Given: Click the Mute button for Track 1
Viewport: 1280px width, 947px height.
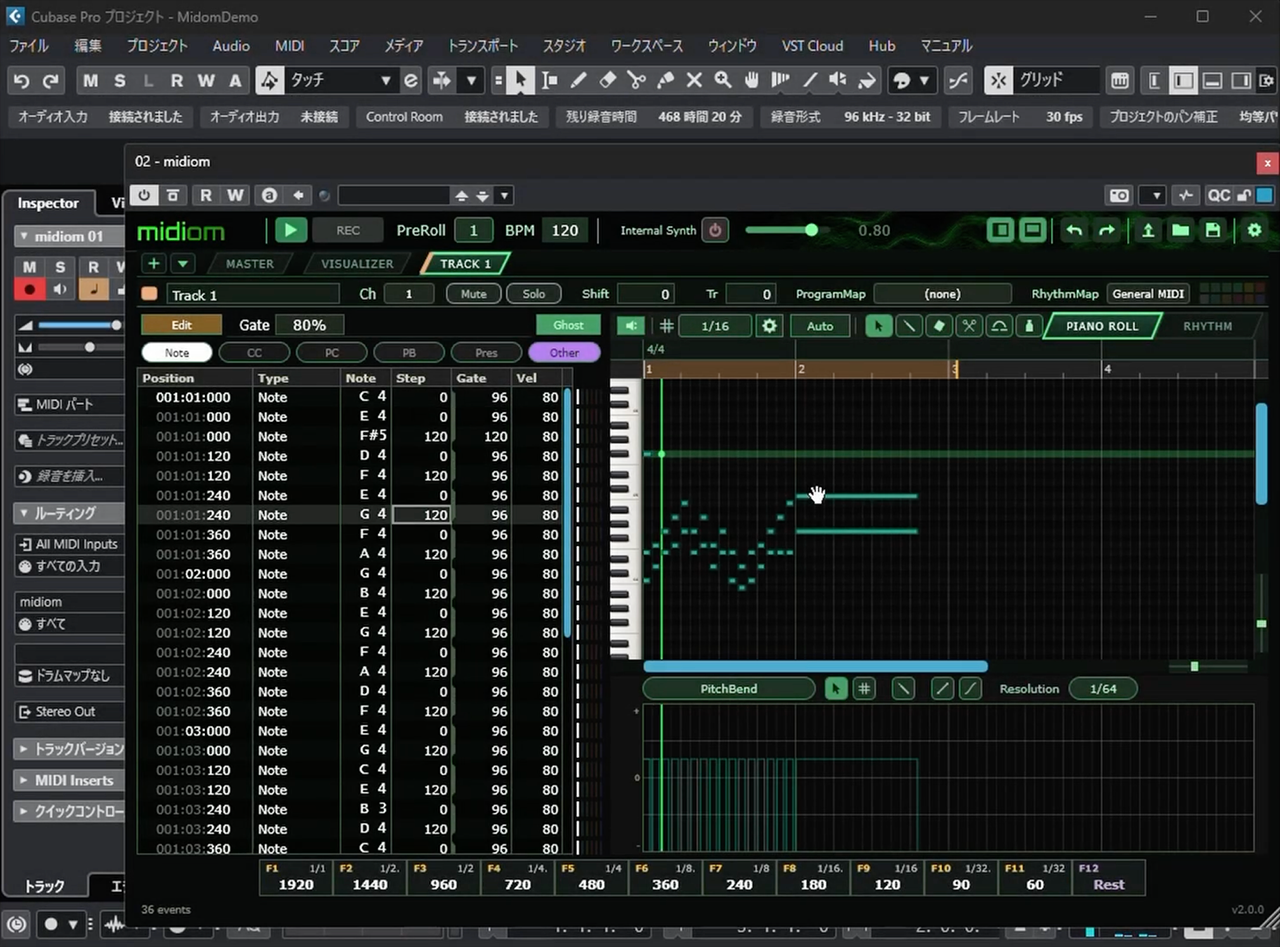Looking at the screenshot, I should click(x=473, y=294).
